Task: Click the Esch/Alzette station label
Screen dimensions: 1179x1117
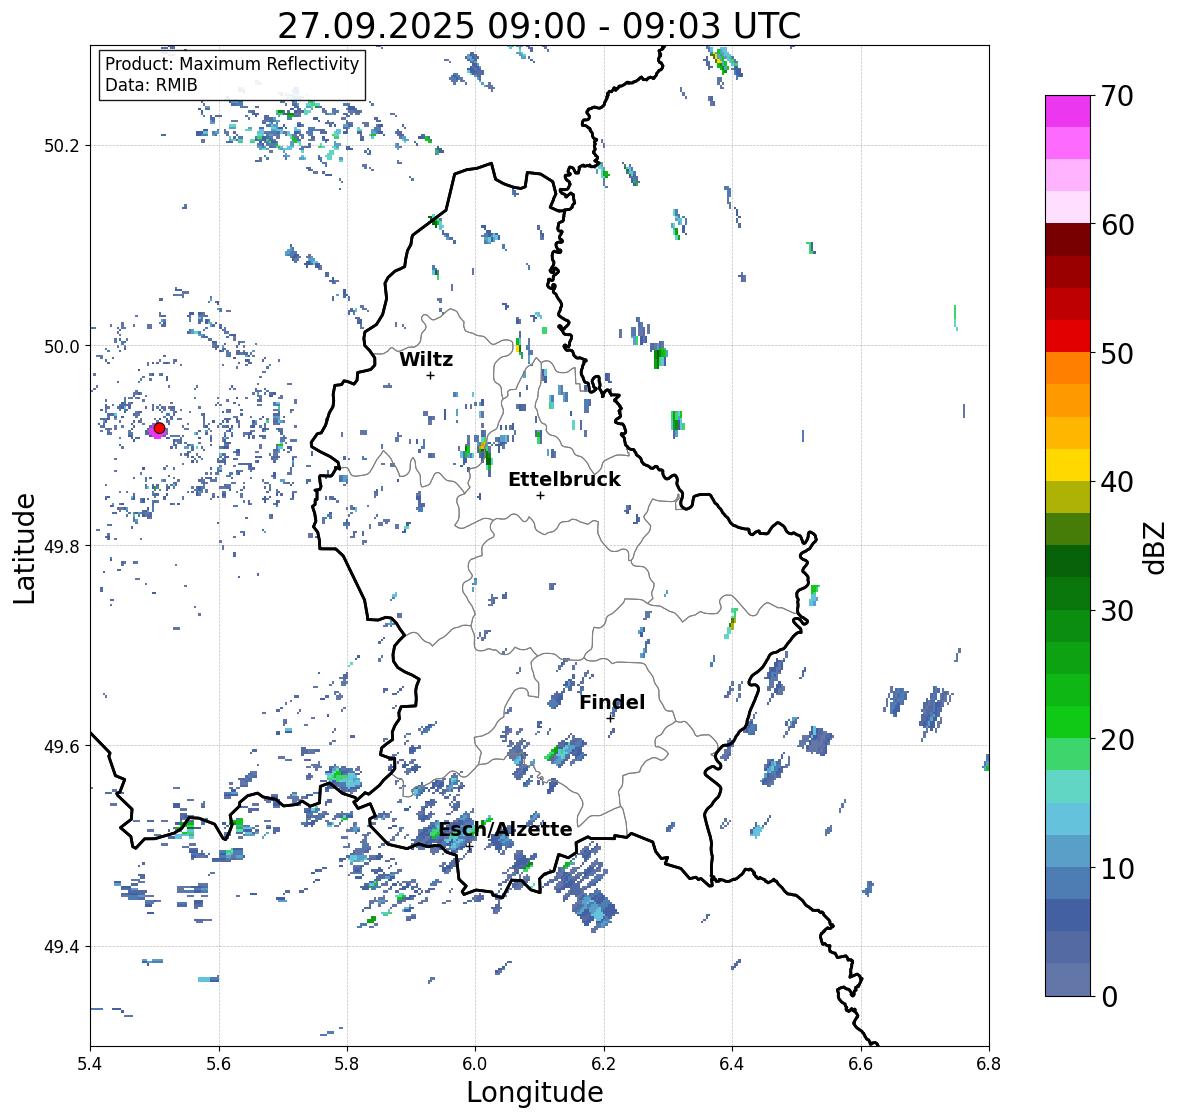Action: coord(505,829)
